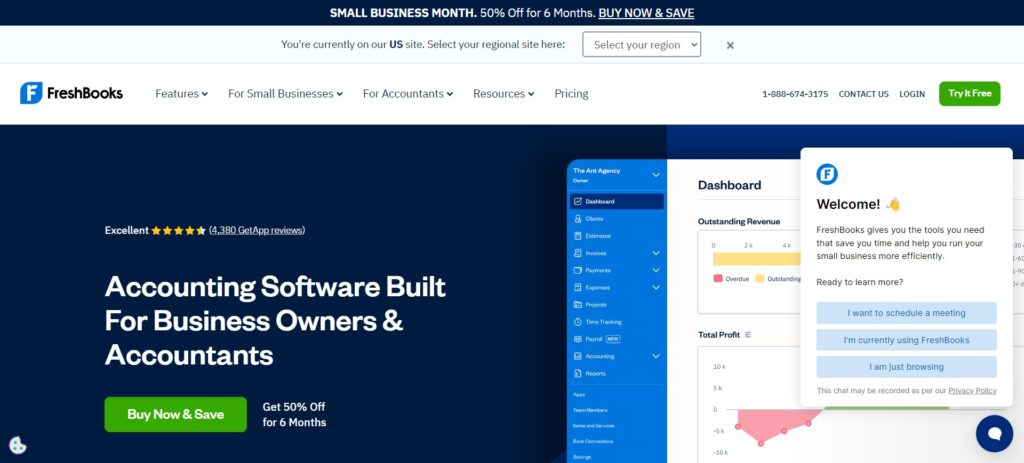Image resolution: width=1024 pixels, height=463 pixels.
Task: Expand the Features menu
Action: [182, 93]
